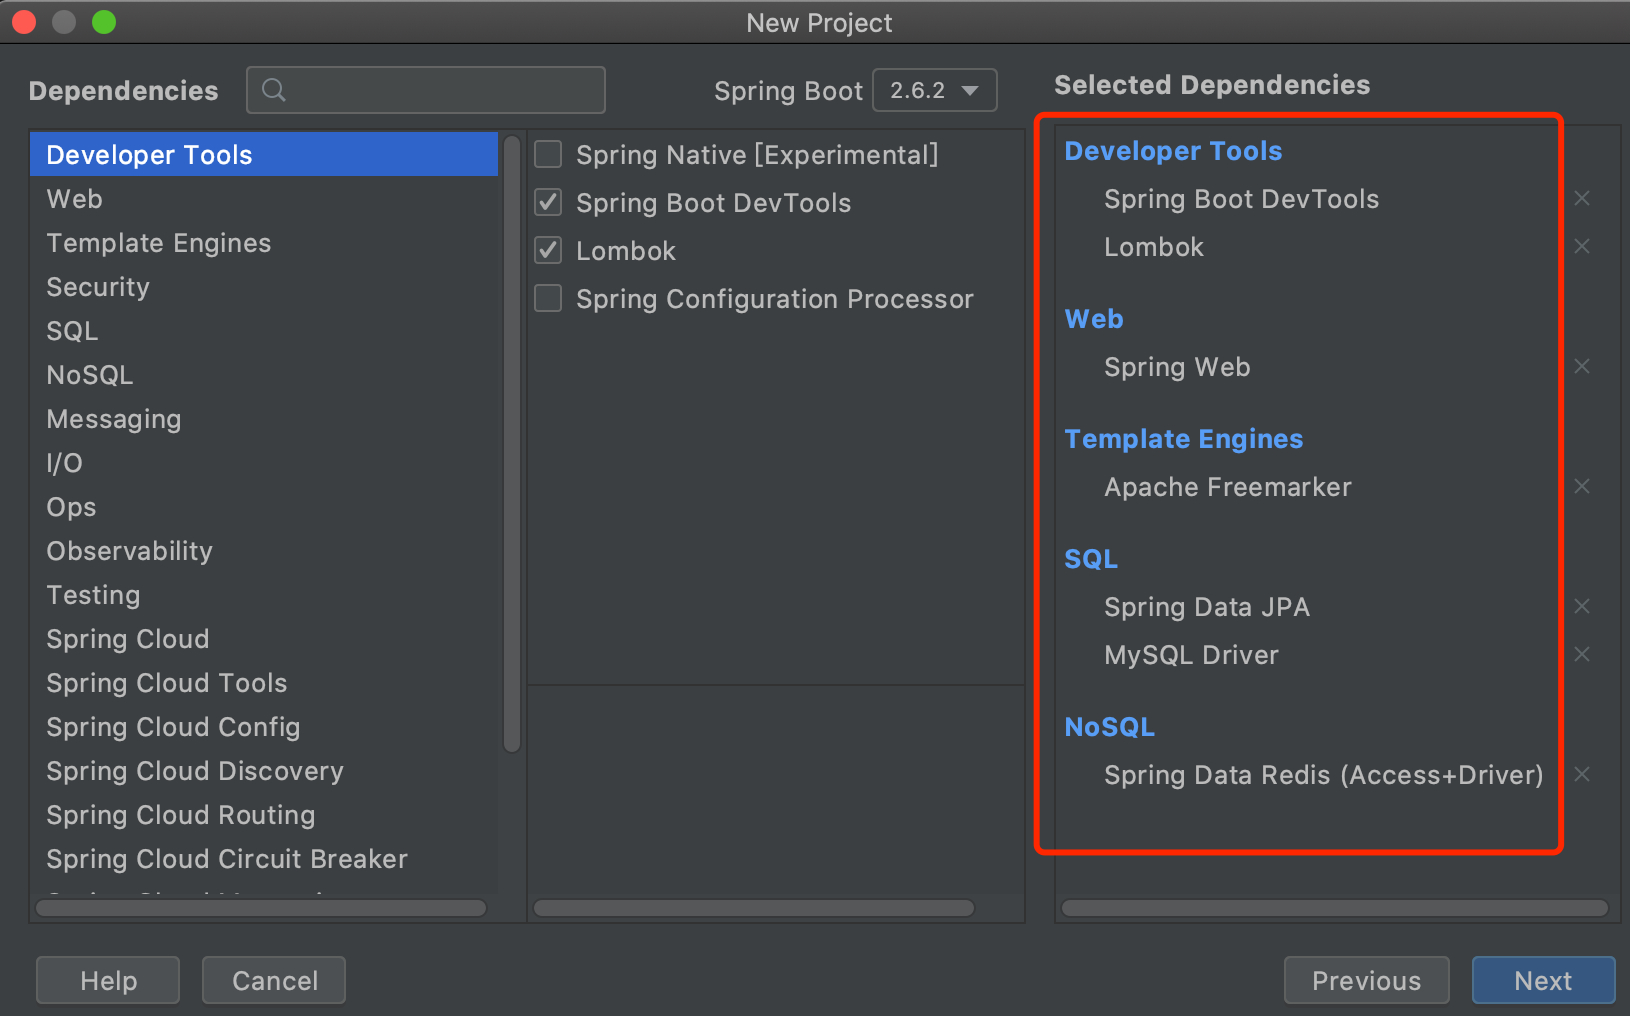Uncheck Spring Boot DevTools checkbox
Image resolution: width=1630 pixels, height=1016 pixels.
click(x=548, y=202)
